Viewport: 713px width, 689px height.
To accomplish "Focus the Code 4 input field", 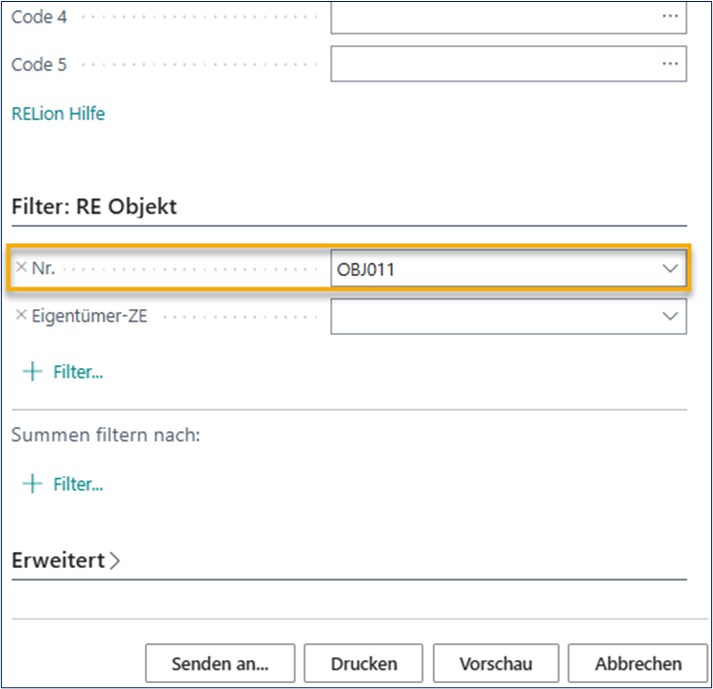I will (x=490, y=17).
